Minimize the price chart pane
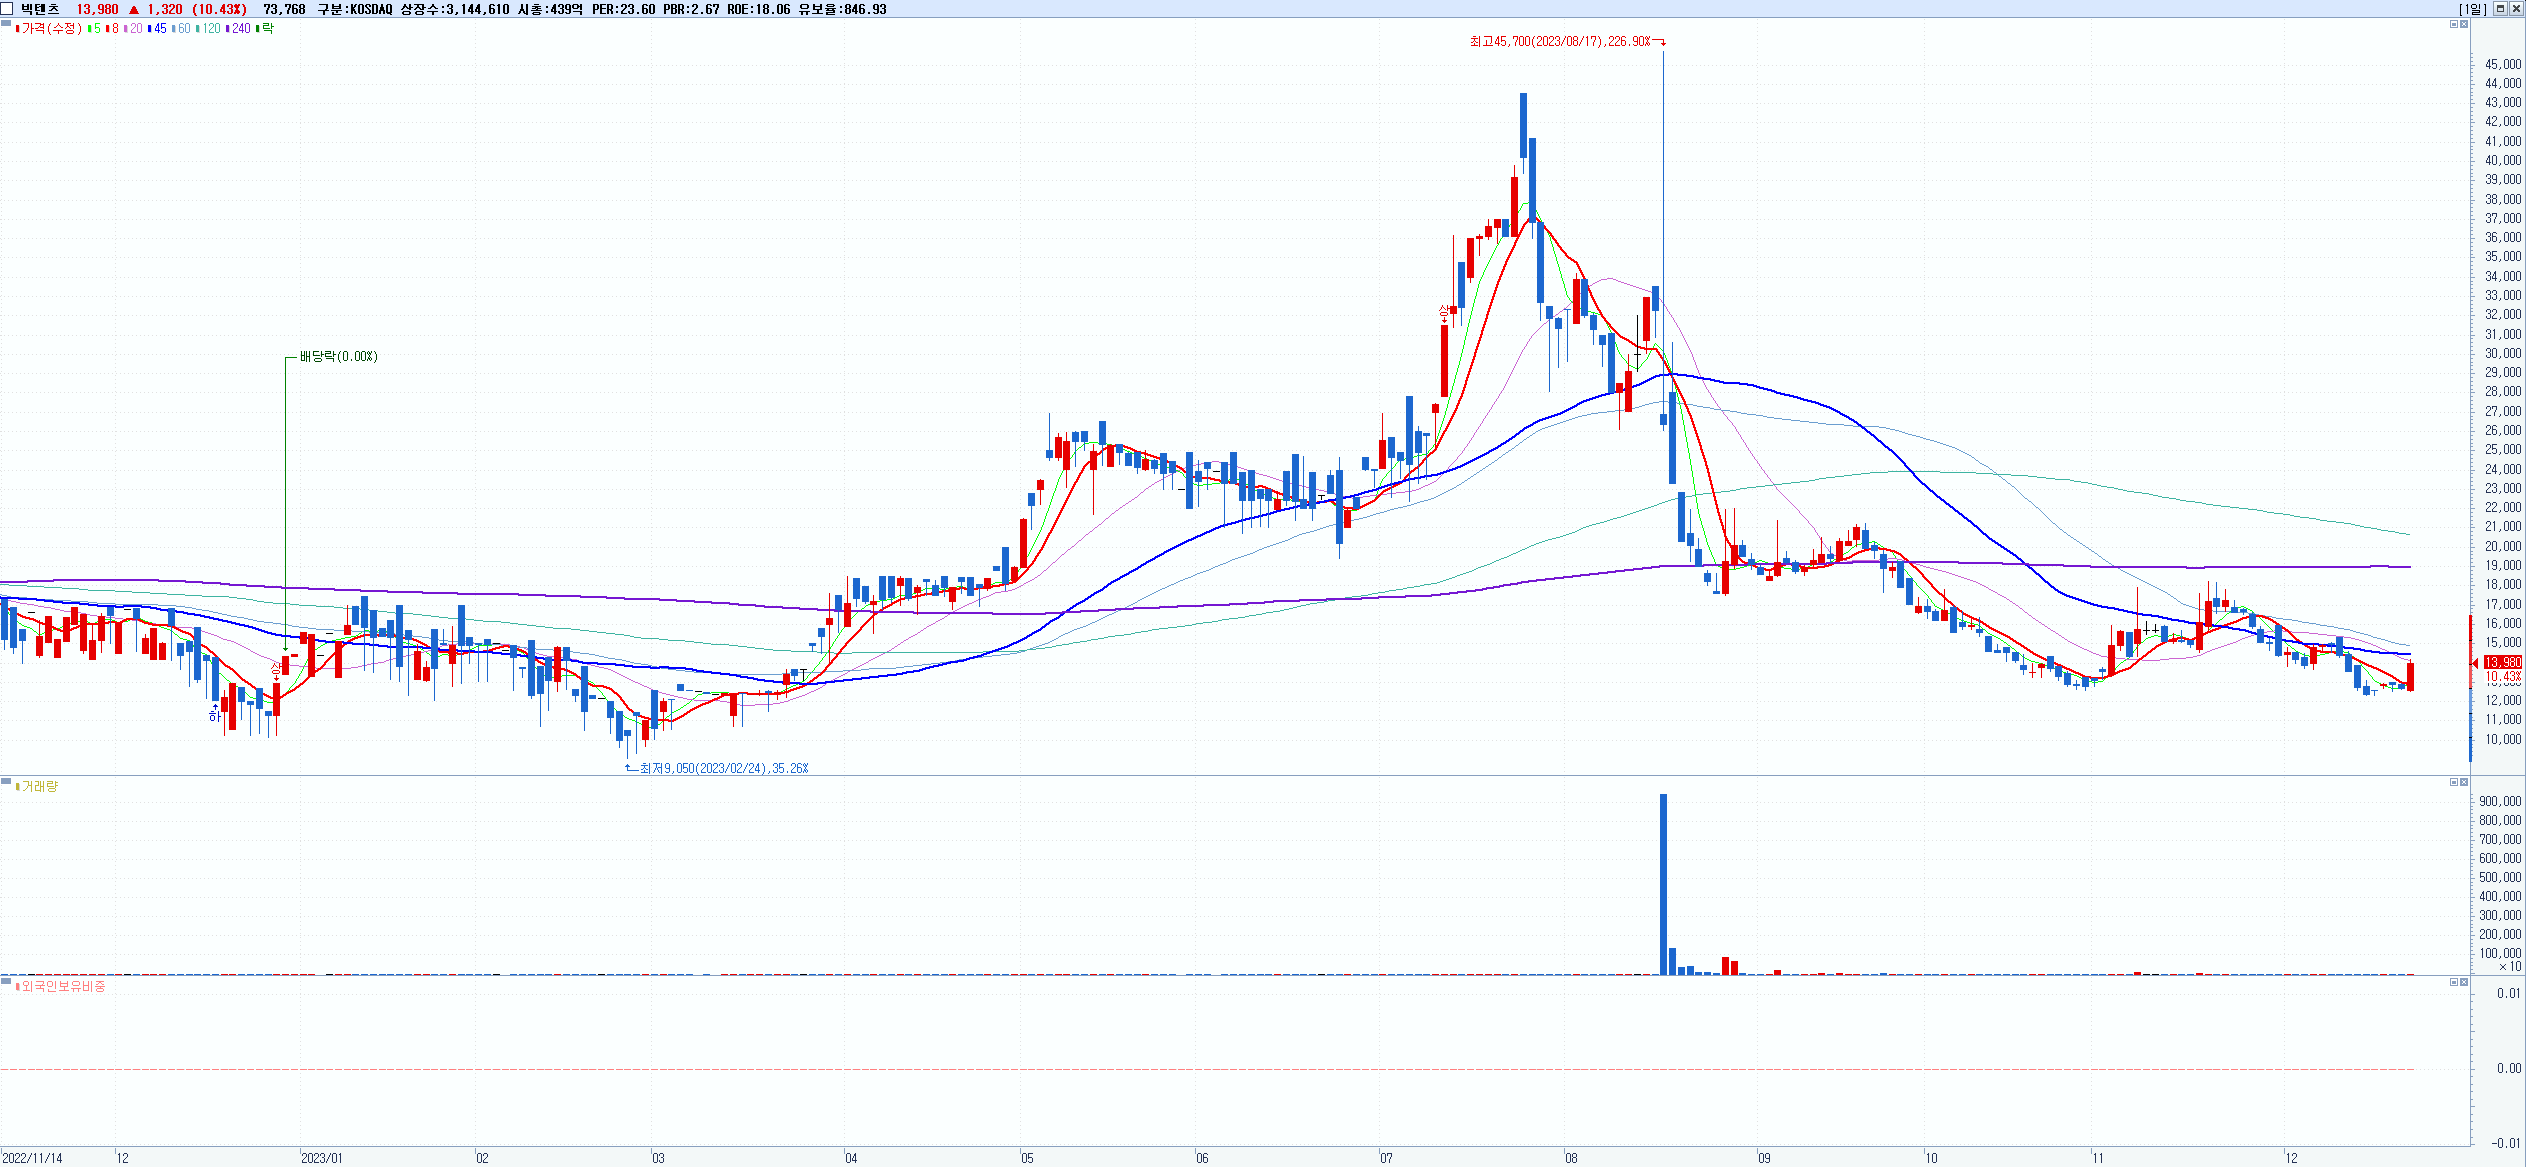 (x=2452, y=24)
